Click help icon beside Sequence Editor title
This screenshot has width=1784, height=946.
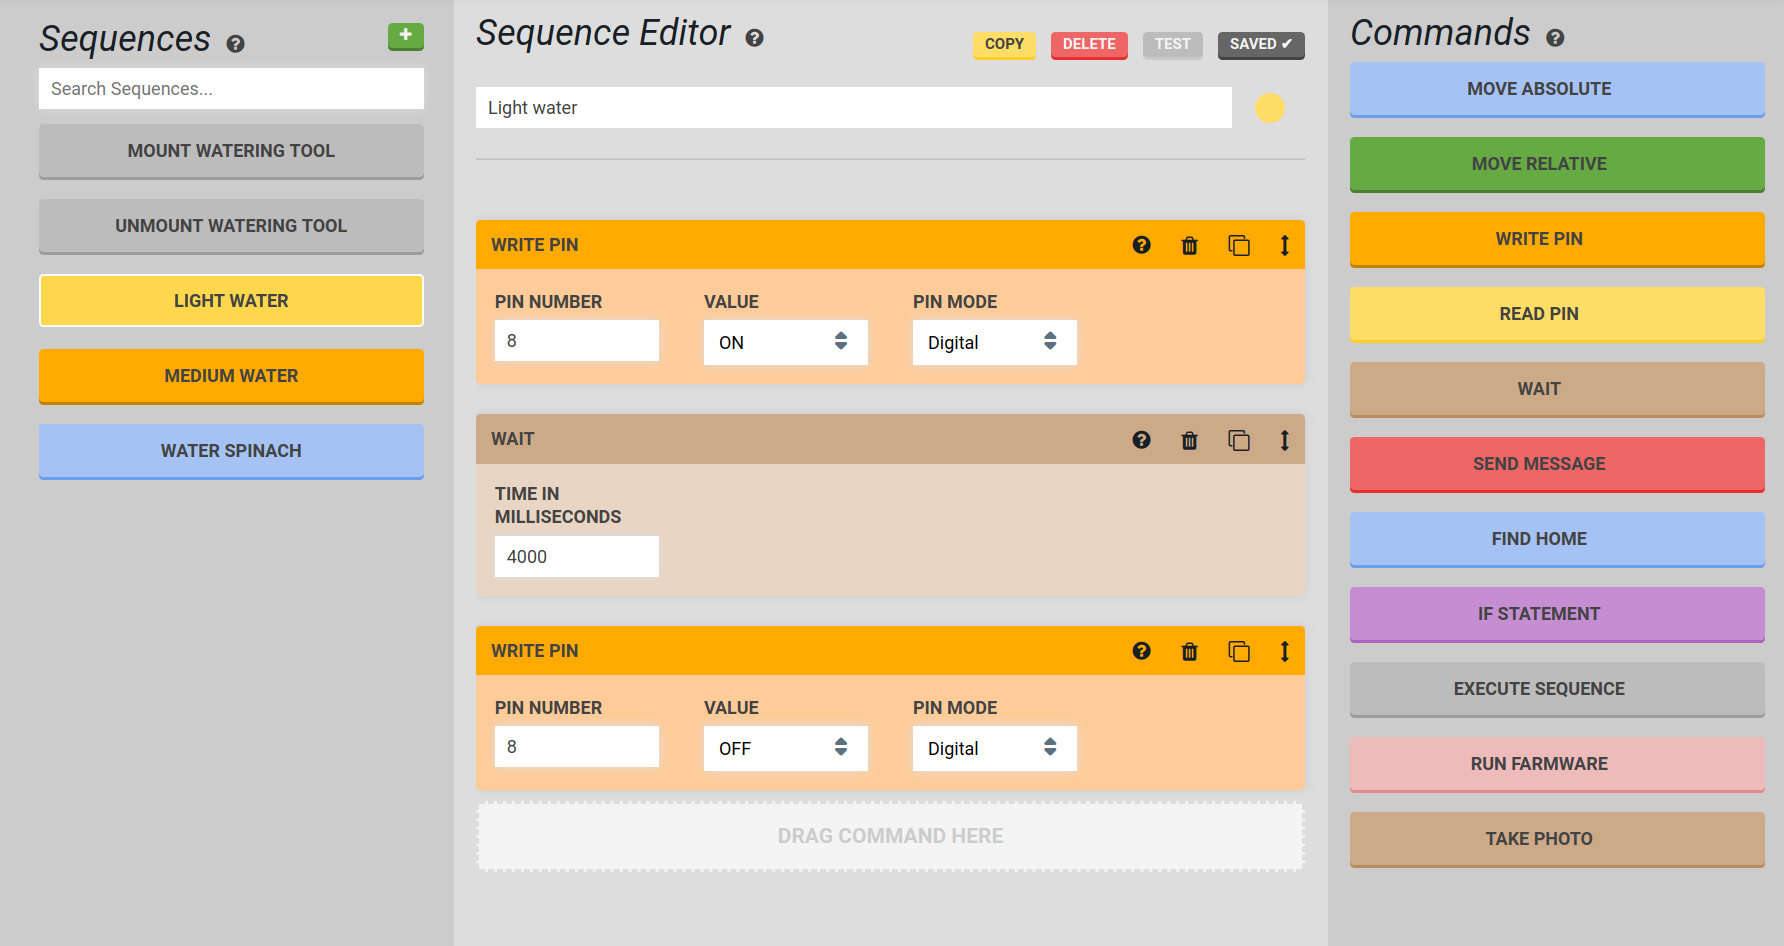pos(755,38)
